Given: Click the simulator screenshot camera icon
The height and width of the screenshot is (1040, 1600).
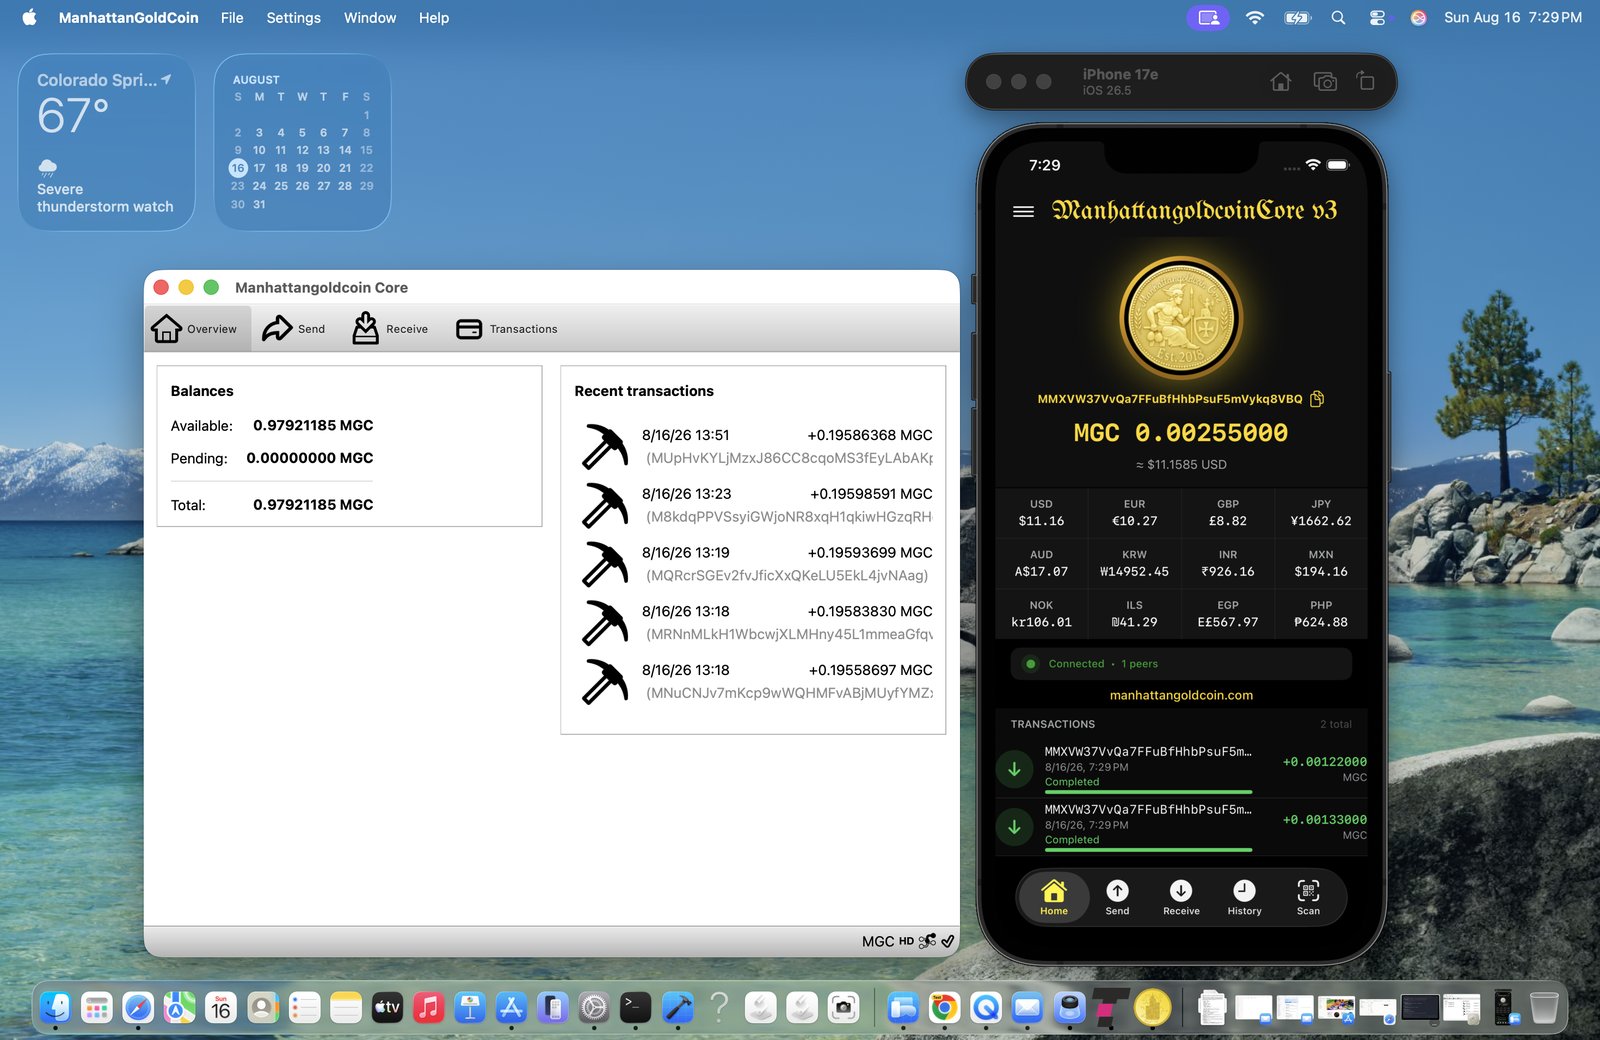Looking at the screenshot, I should 1325,82.
